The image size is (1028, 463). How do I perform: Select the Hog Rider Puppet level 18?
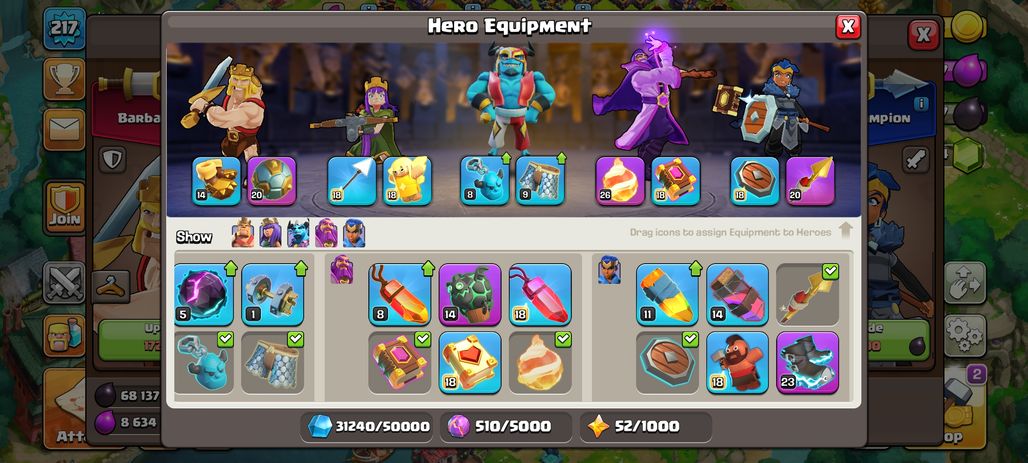[738, 363]
